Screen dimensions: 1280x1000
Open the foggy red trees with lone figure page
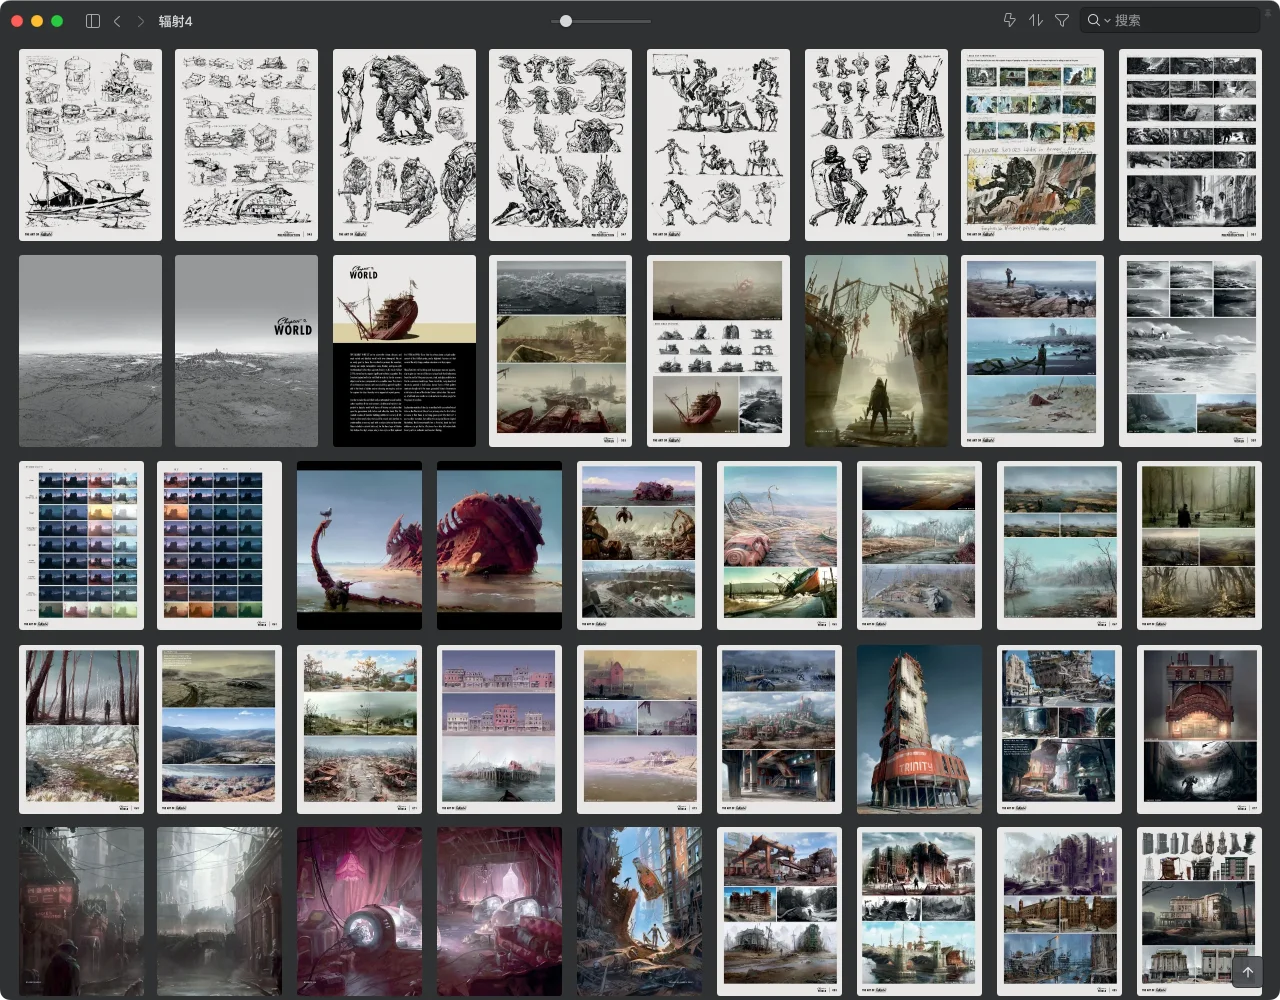coord(81,729)
